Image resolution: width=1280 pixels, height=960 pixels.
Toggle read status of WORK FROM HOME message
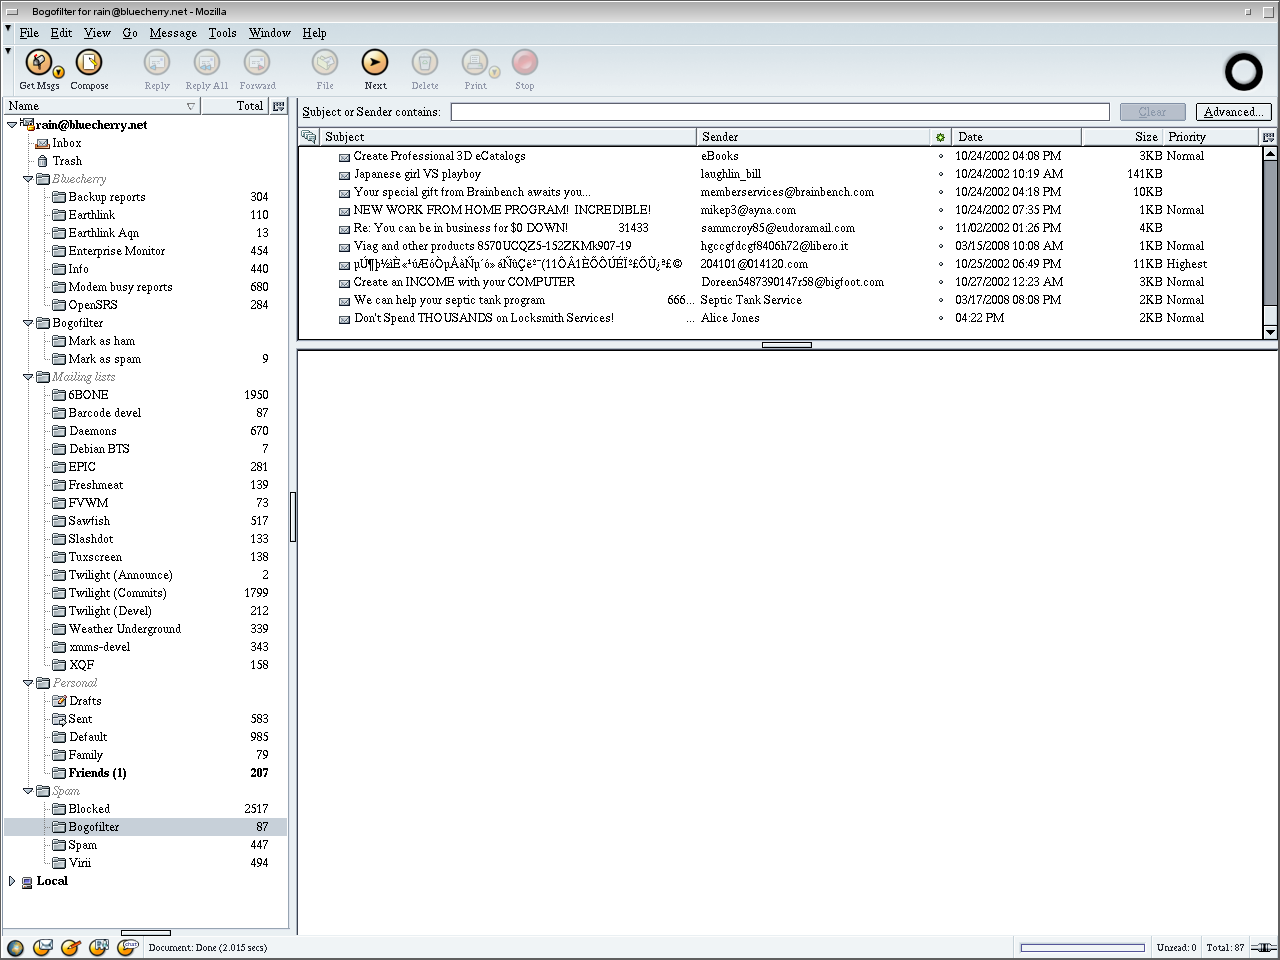(940, 210)
